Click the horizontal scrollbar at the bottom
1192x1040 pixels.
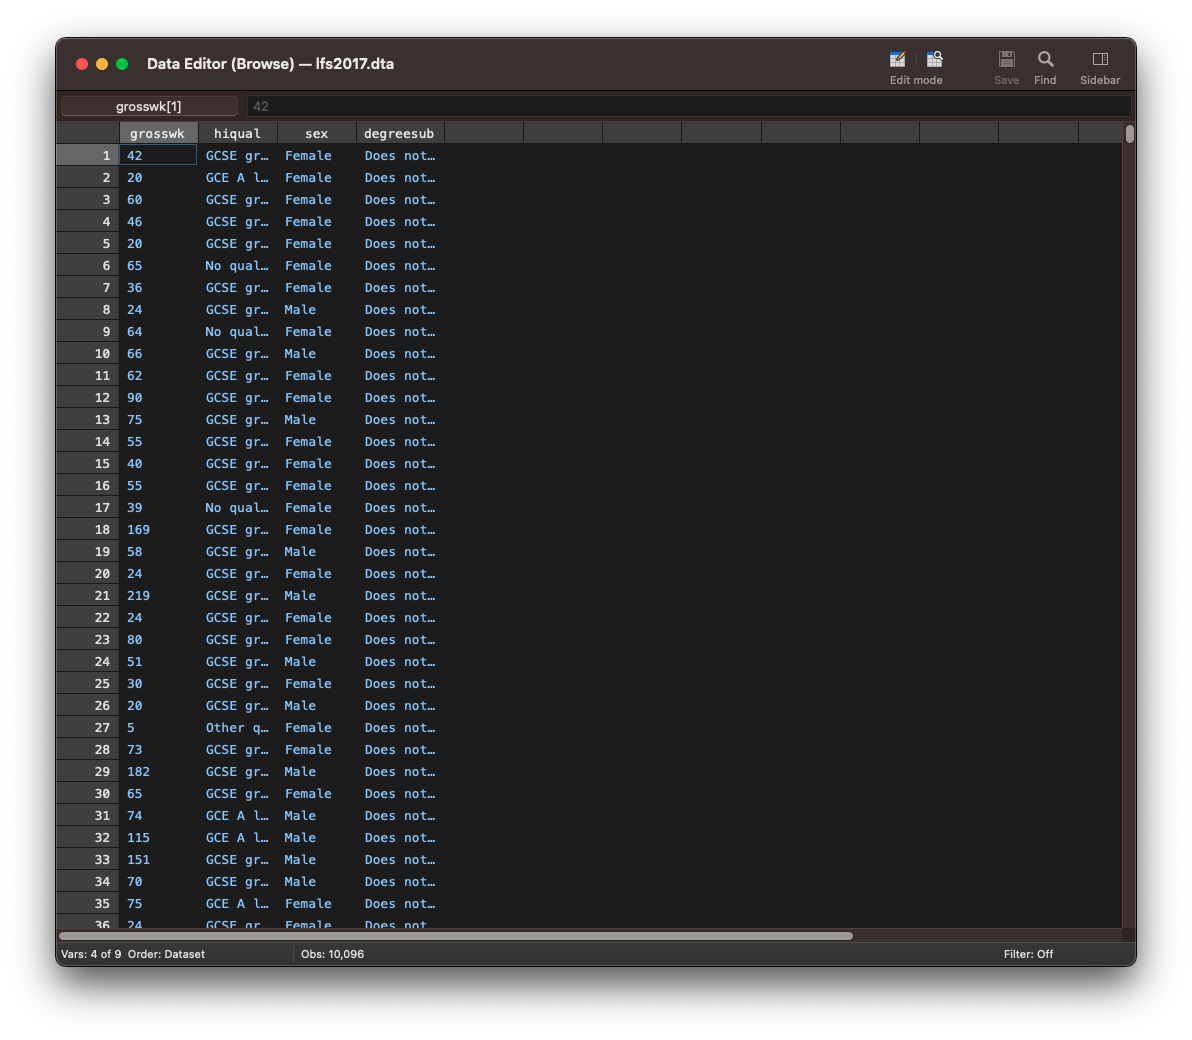456,936
